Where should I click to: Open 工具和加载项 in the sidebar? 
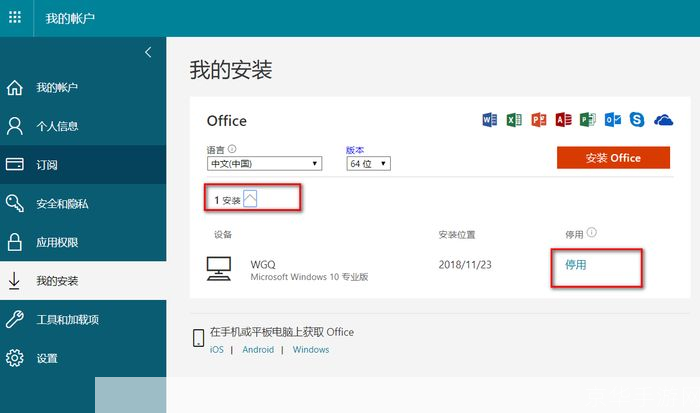coord(83,319)
